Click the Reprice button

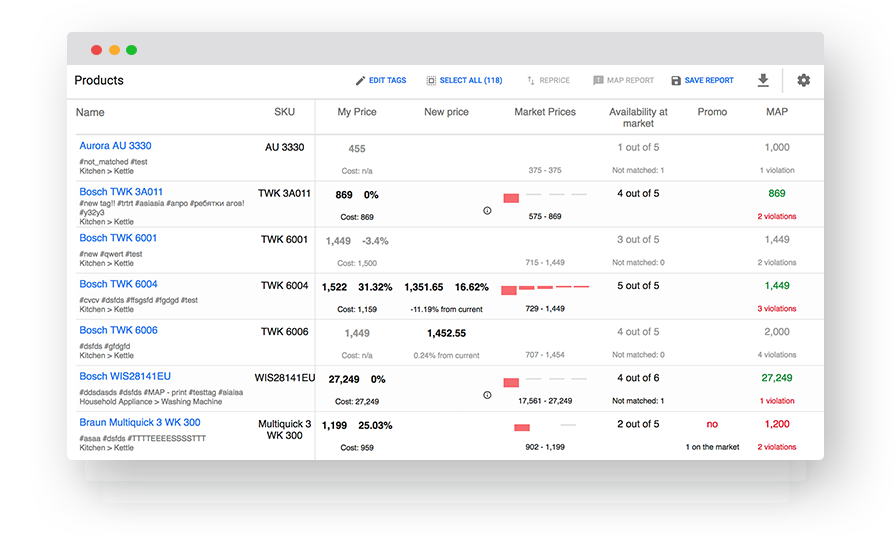pyautogui.click(x=548, y=80)
